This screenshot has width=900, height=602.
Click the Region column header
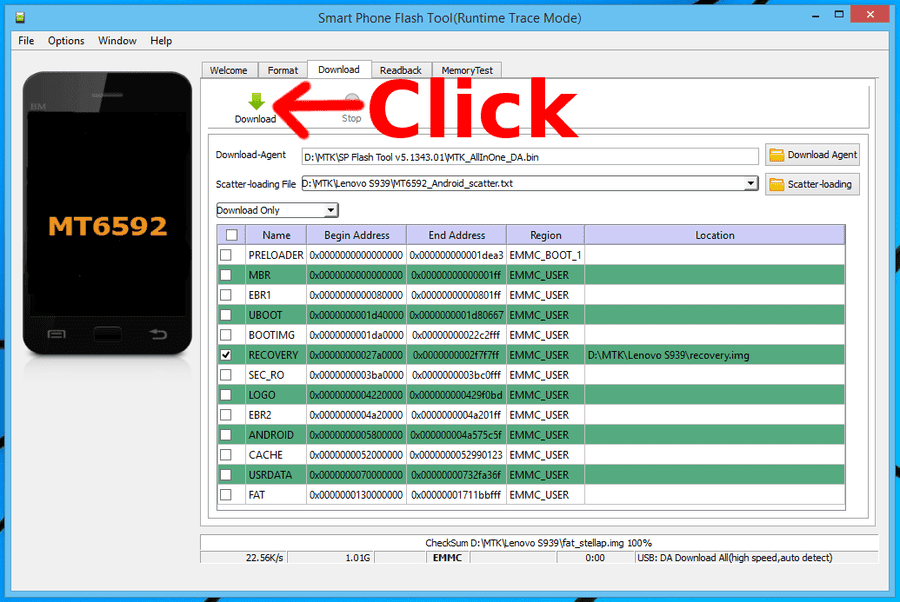(x=546, y=235)
